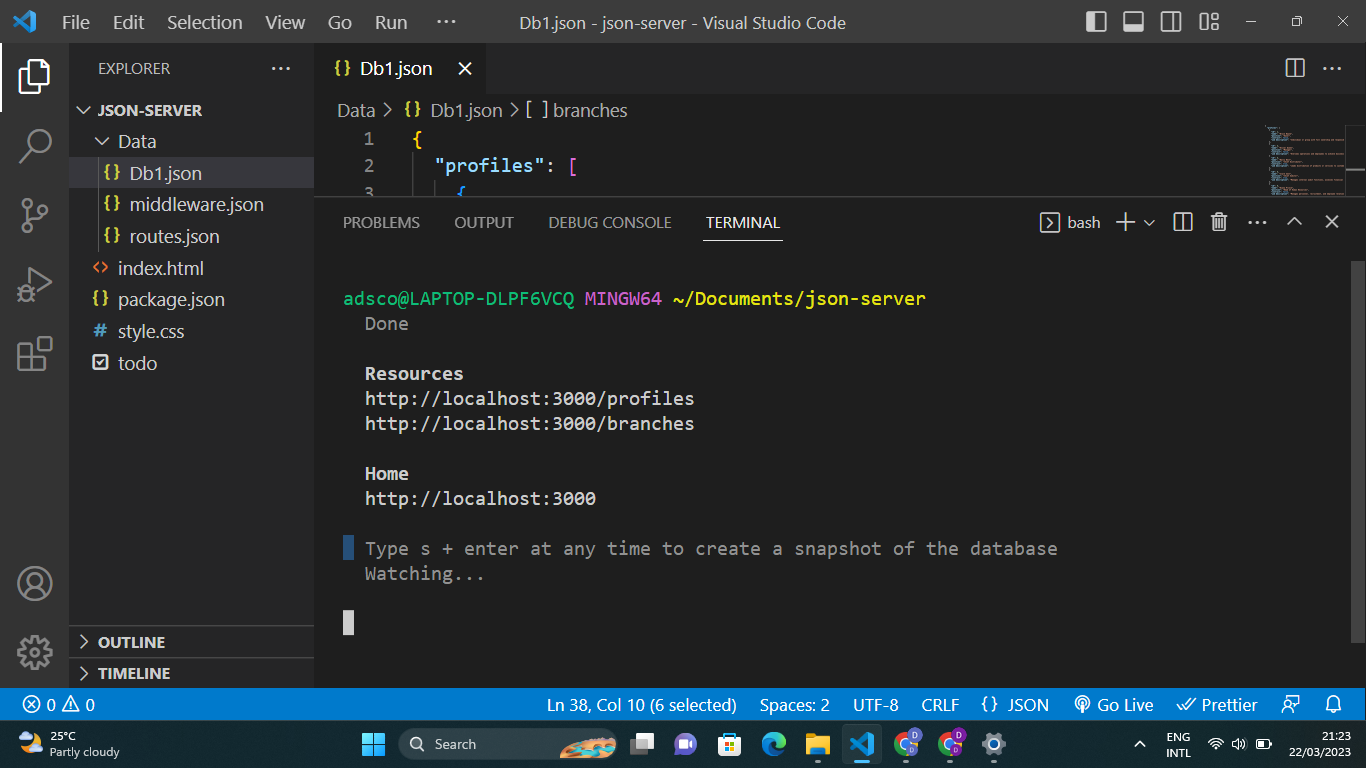This screenshot has height=768, width=1366.
Task: Split the terminal
Action: [x=1183, y=222]
